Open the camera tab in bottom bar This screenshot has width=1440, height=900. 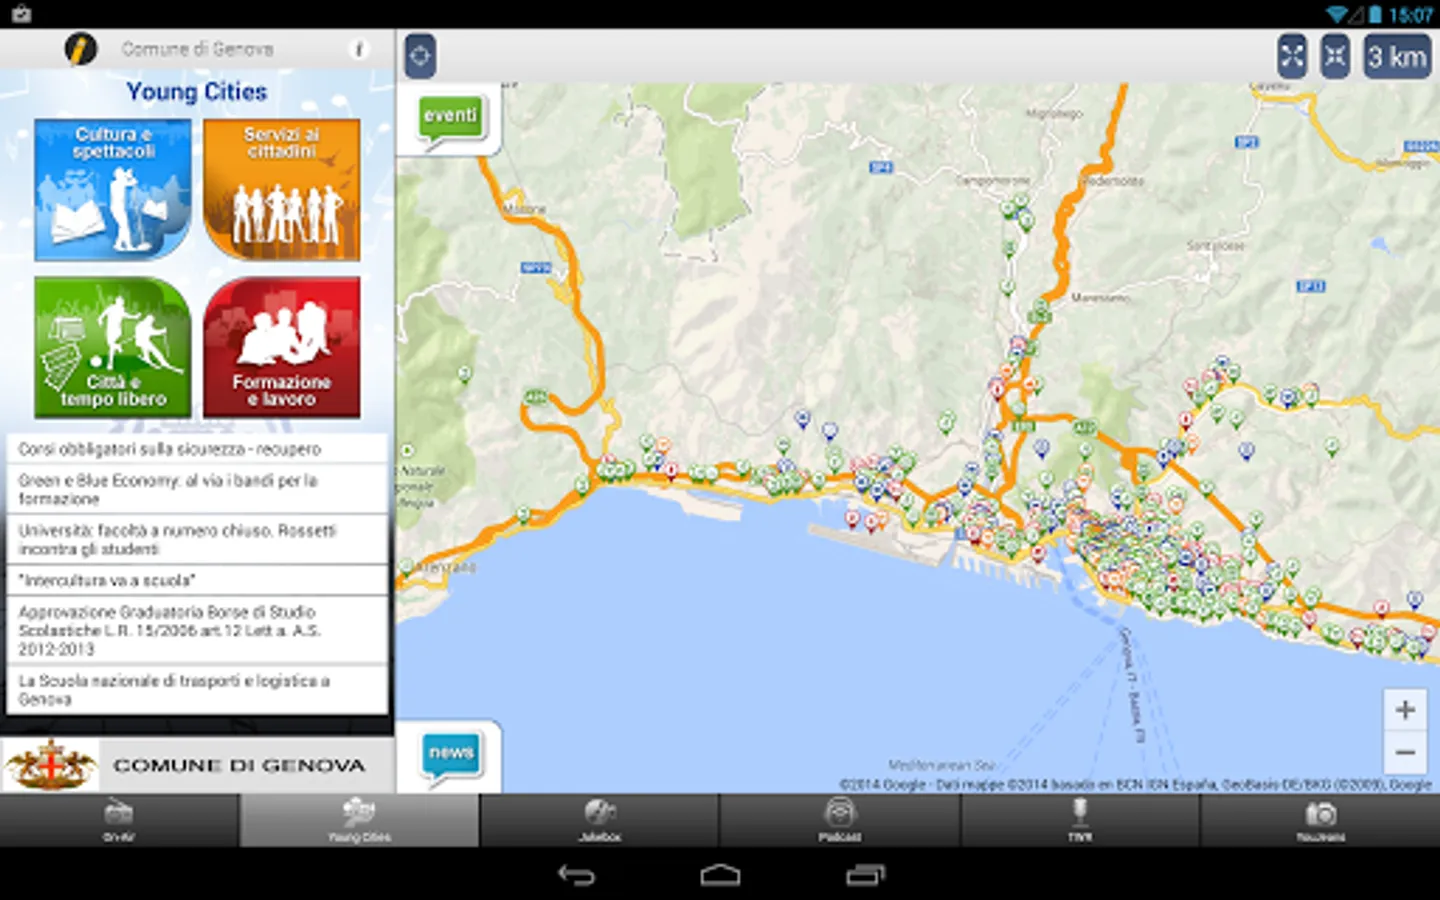pos(1320,820)
